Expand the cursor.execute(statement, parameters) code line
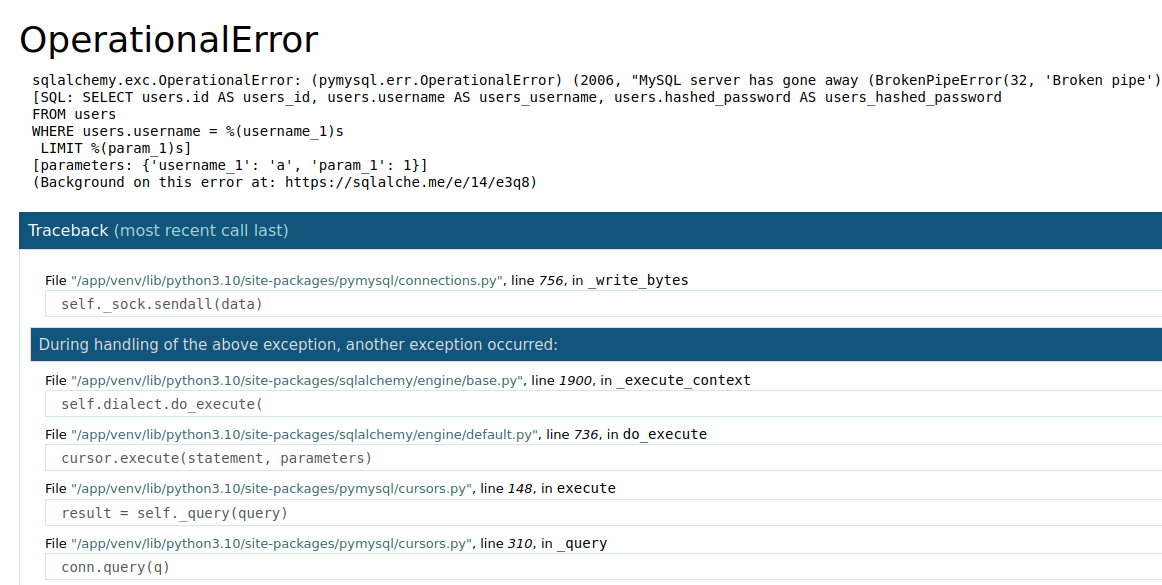This screenshot has height=585, width=1162. [603, 458]
